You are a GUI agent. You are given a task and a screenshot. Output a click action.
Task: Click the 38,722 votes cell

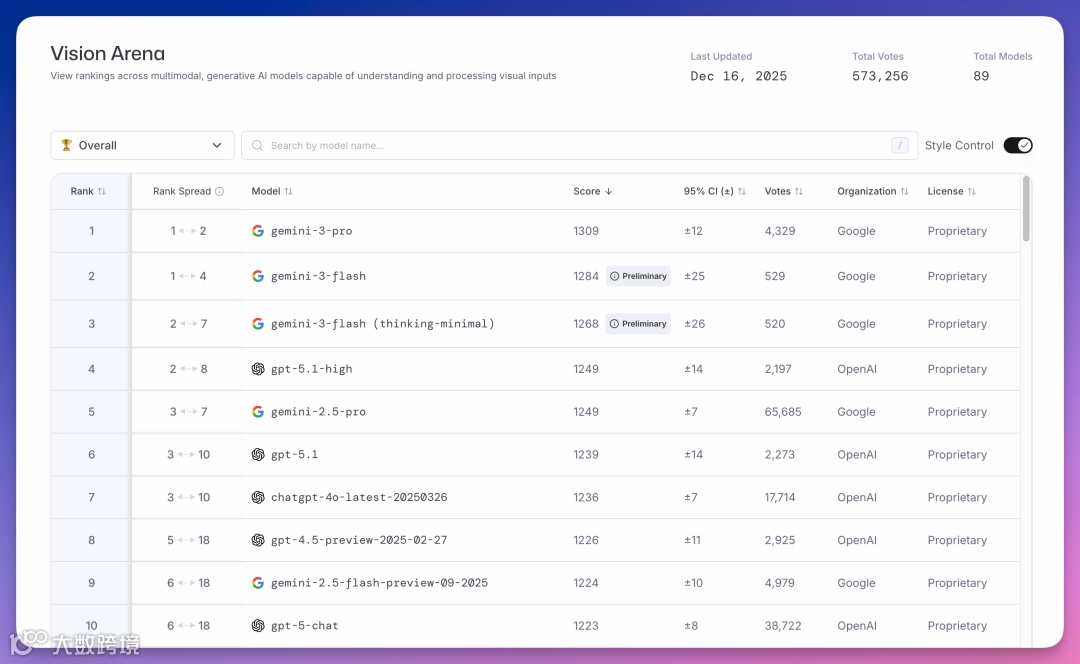coord(782,625)
